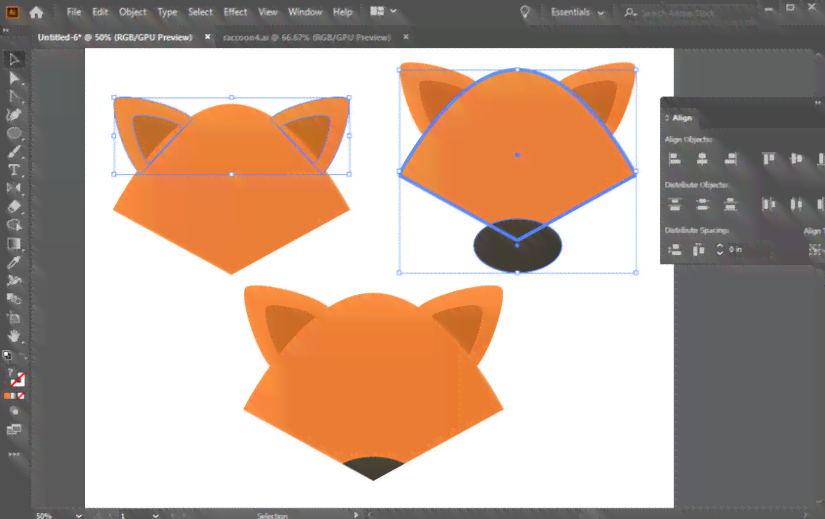
Task: Select the Paintbrush tool
Action: pos(14,152)
